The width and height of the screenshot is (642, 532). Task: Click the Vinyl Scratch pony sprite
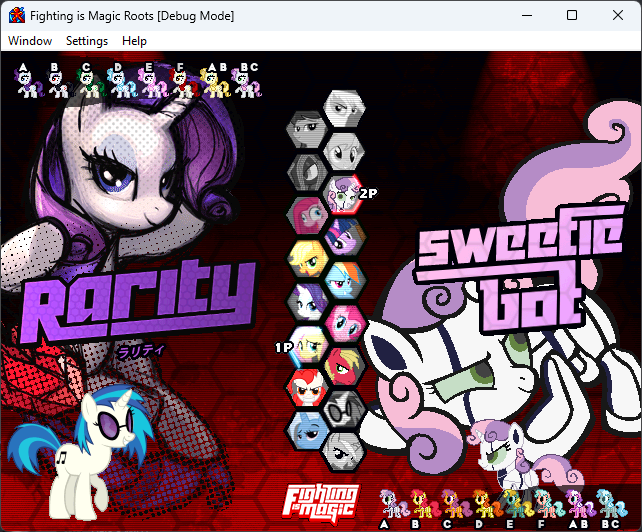point(83,452)
